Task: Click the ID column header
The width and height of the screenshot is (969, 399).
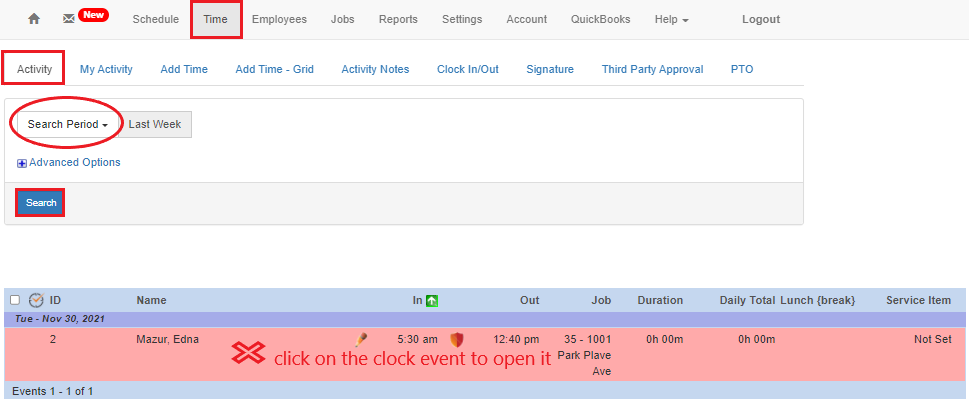Action: pos(55,300)
